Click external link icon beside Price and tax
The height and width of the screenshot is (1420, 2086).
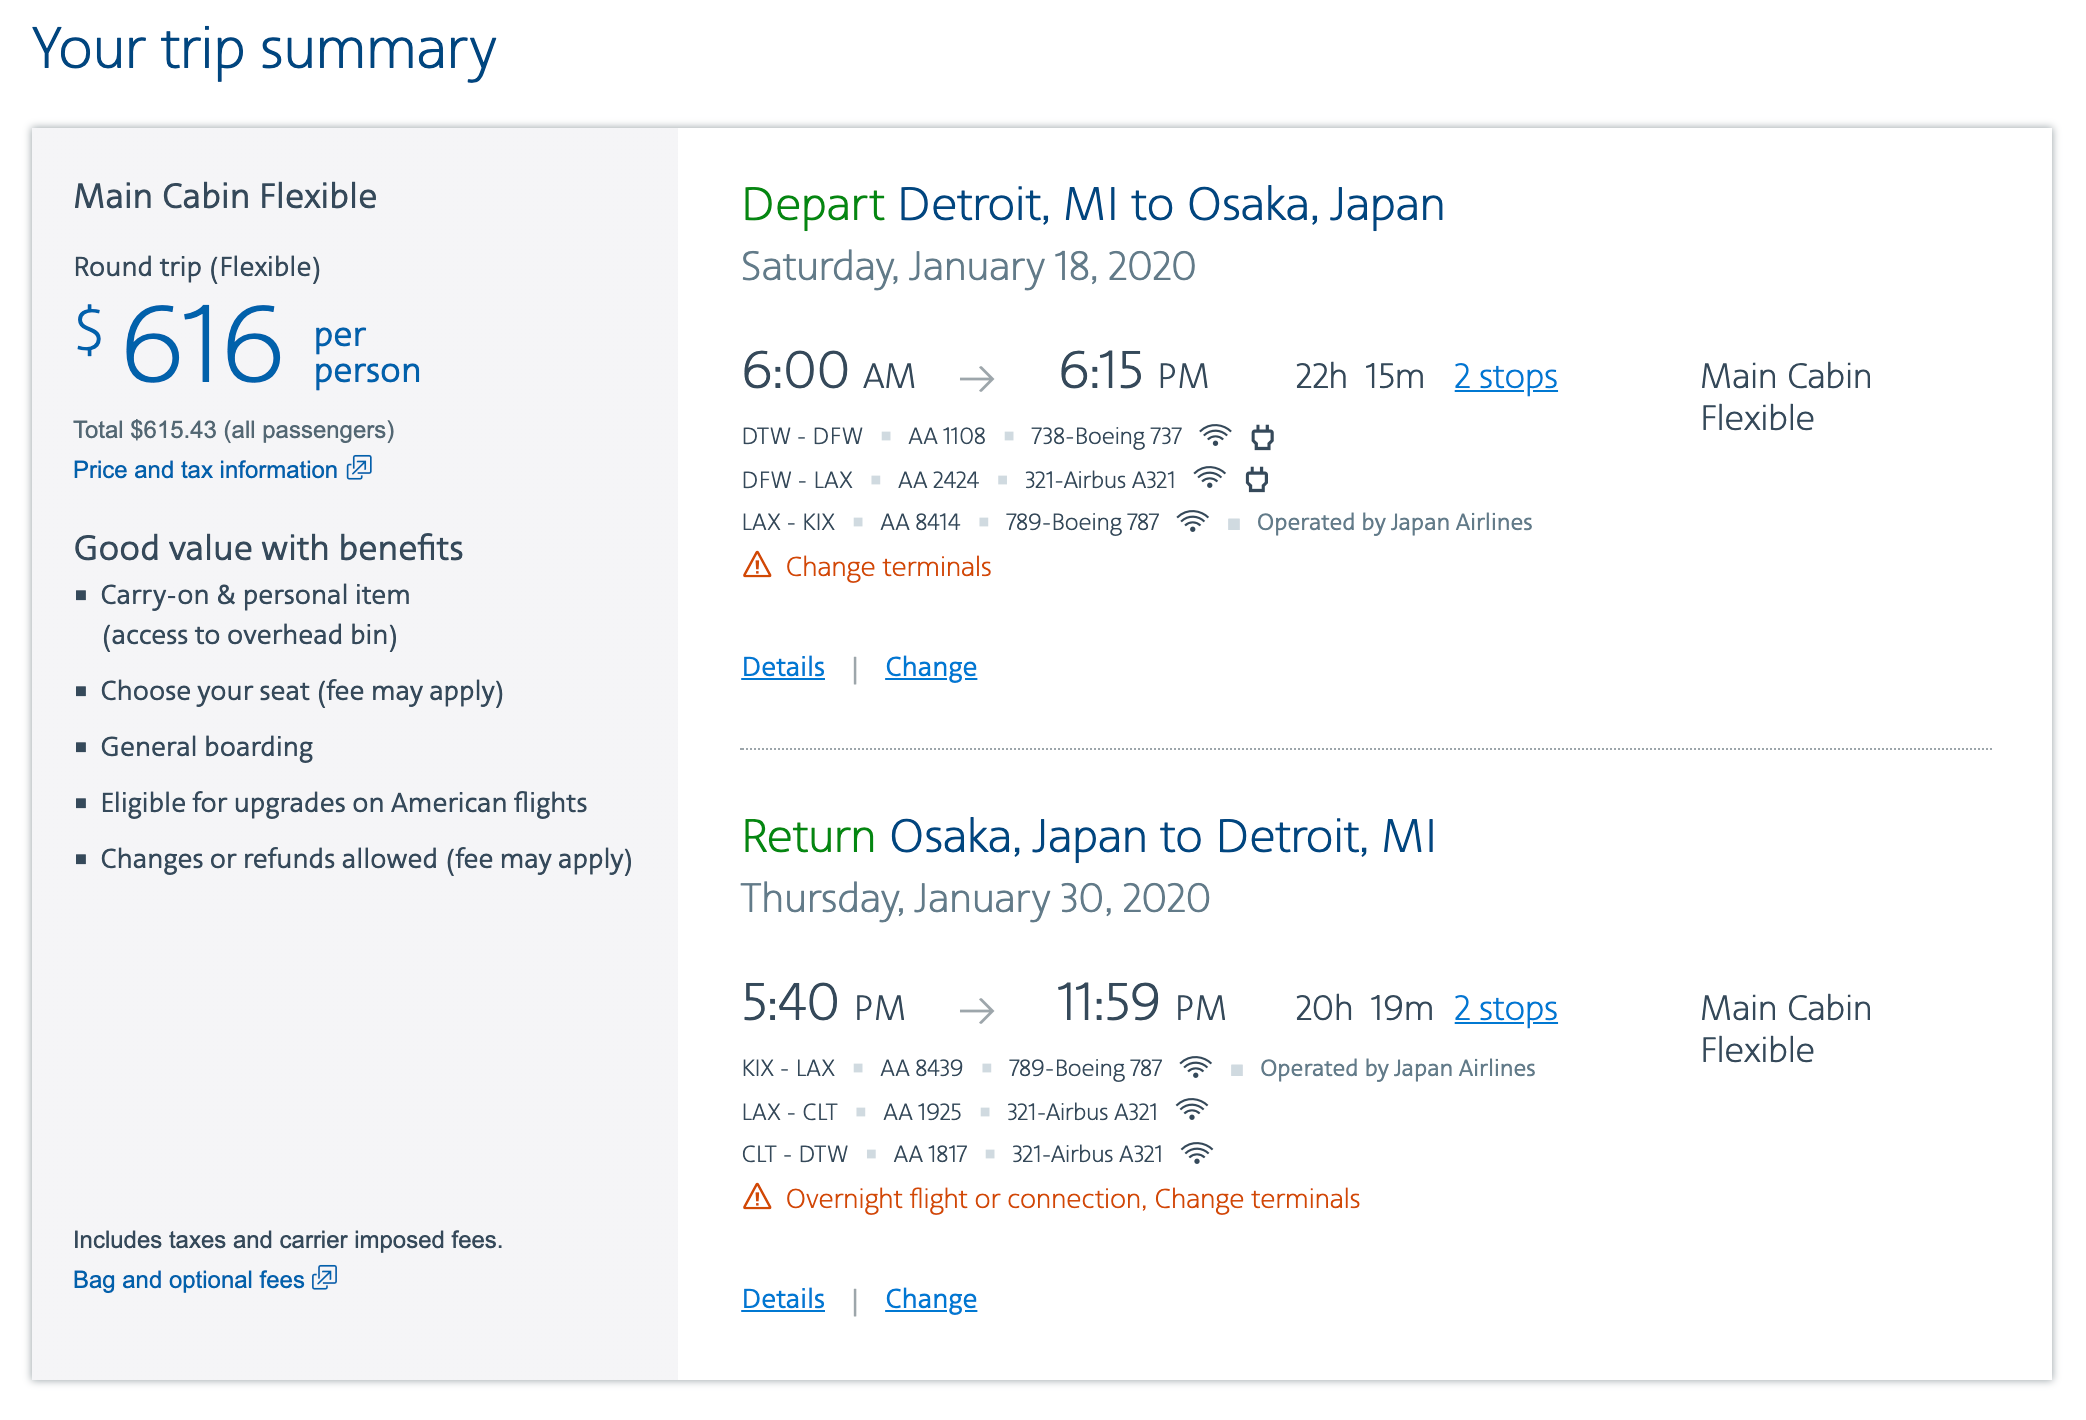359,468
